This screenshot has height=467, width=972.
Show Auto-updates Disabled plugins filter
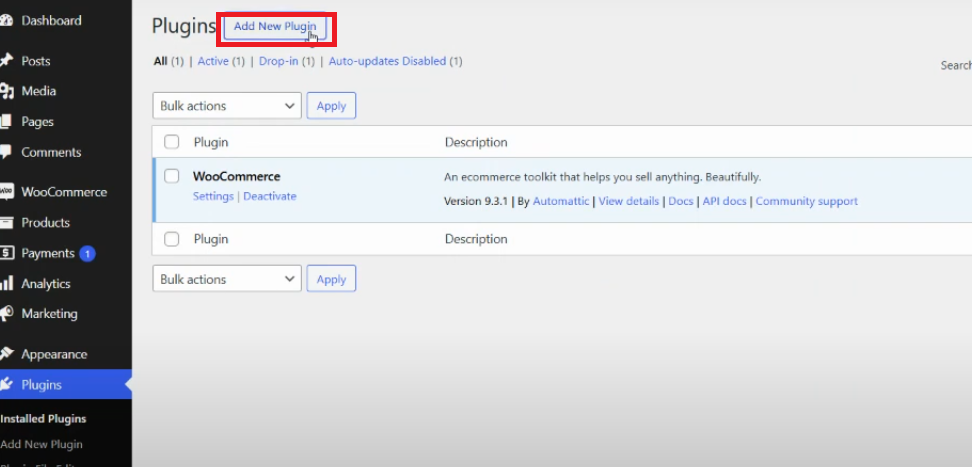pyautogui.click(x=387, y=61)
